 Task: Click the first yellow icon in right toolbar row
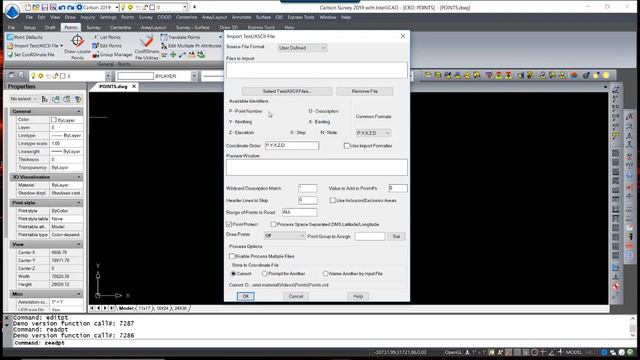pos(428,76)
